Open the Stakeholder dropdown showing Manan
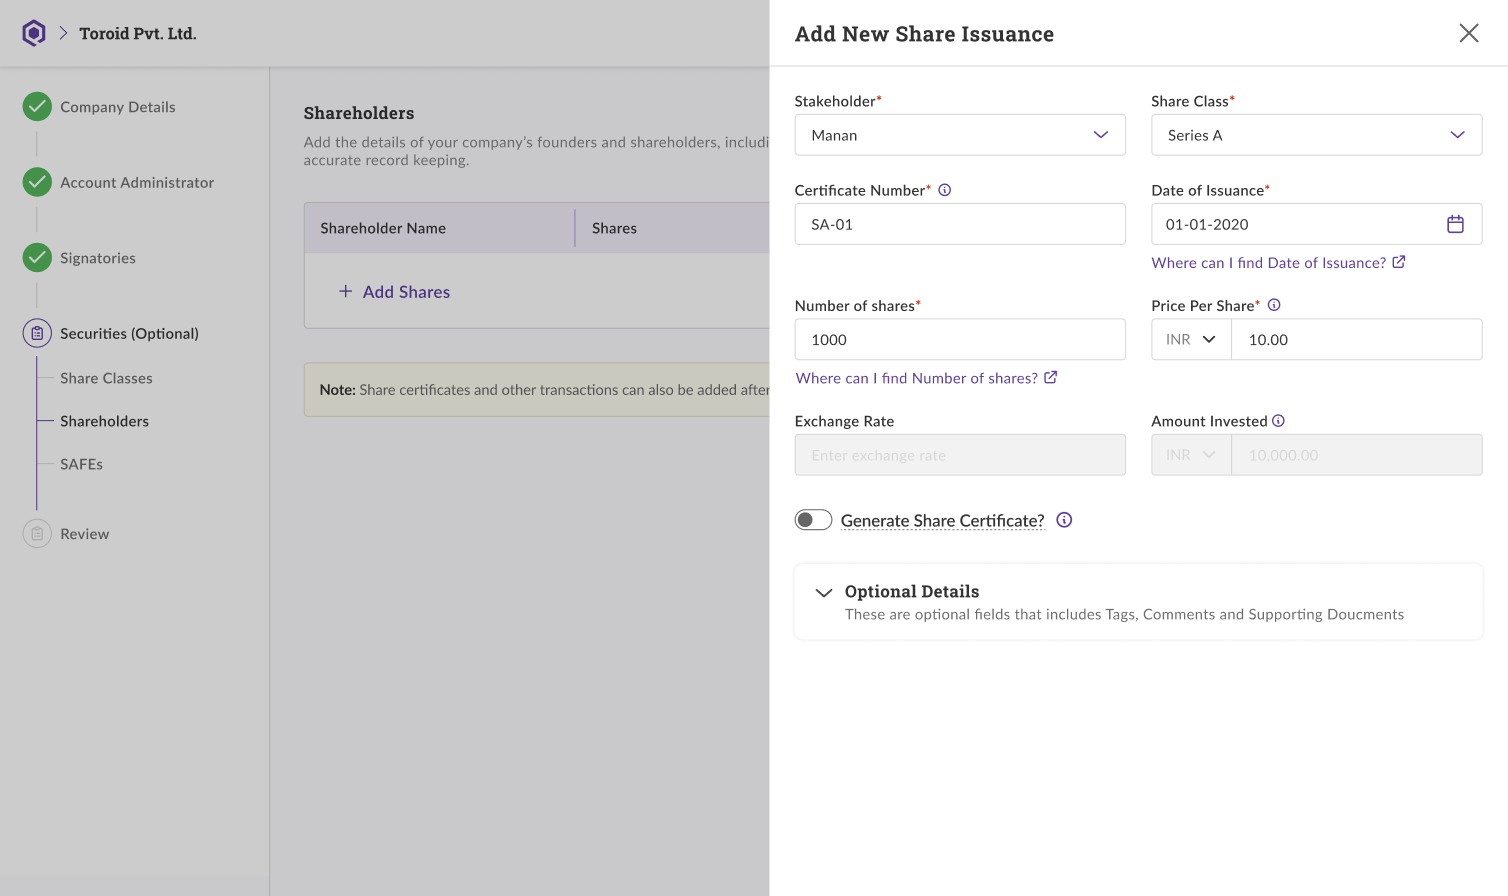Screen dimensions: 1508x896 point(959,135)
